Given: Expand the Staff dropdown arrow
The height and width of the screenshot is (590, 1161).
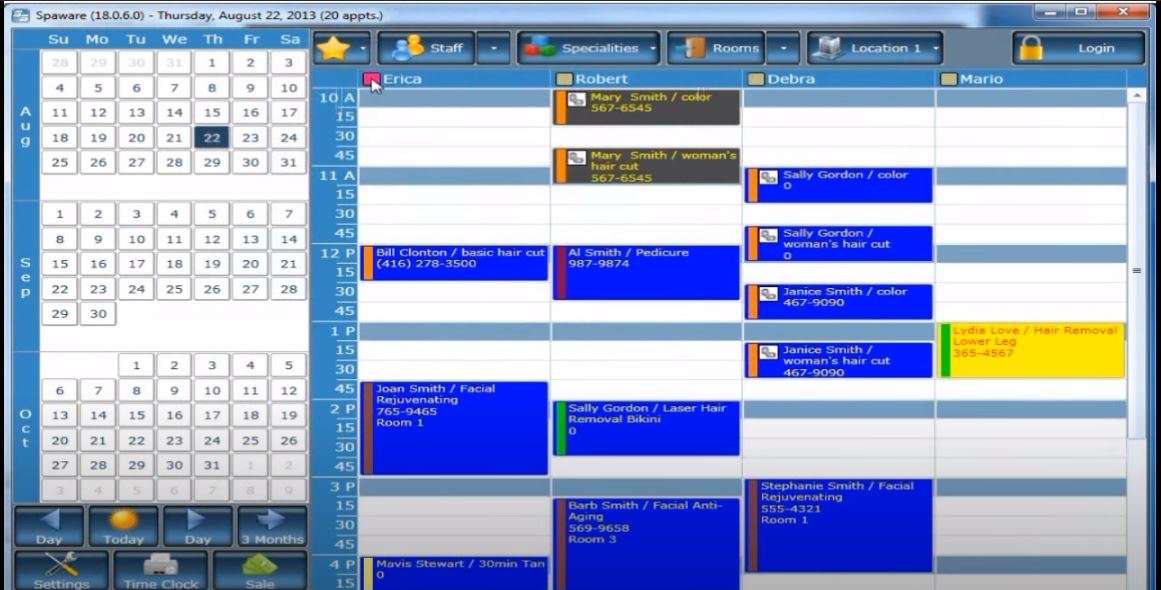Looking at the screenshot, I should [493, 49].
